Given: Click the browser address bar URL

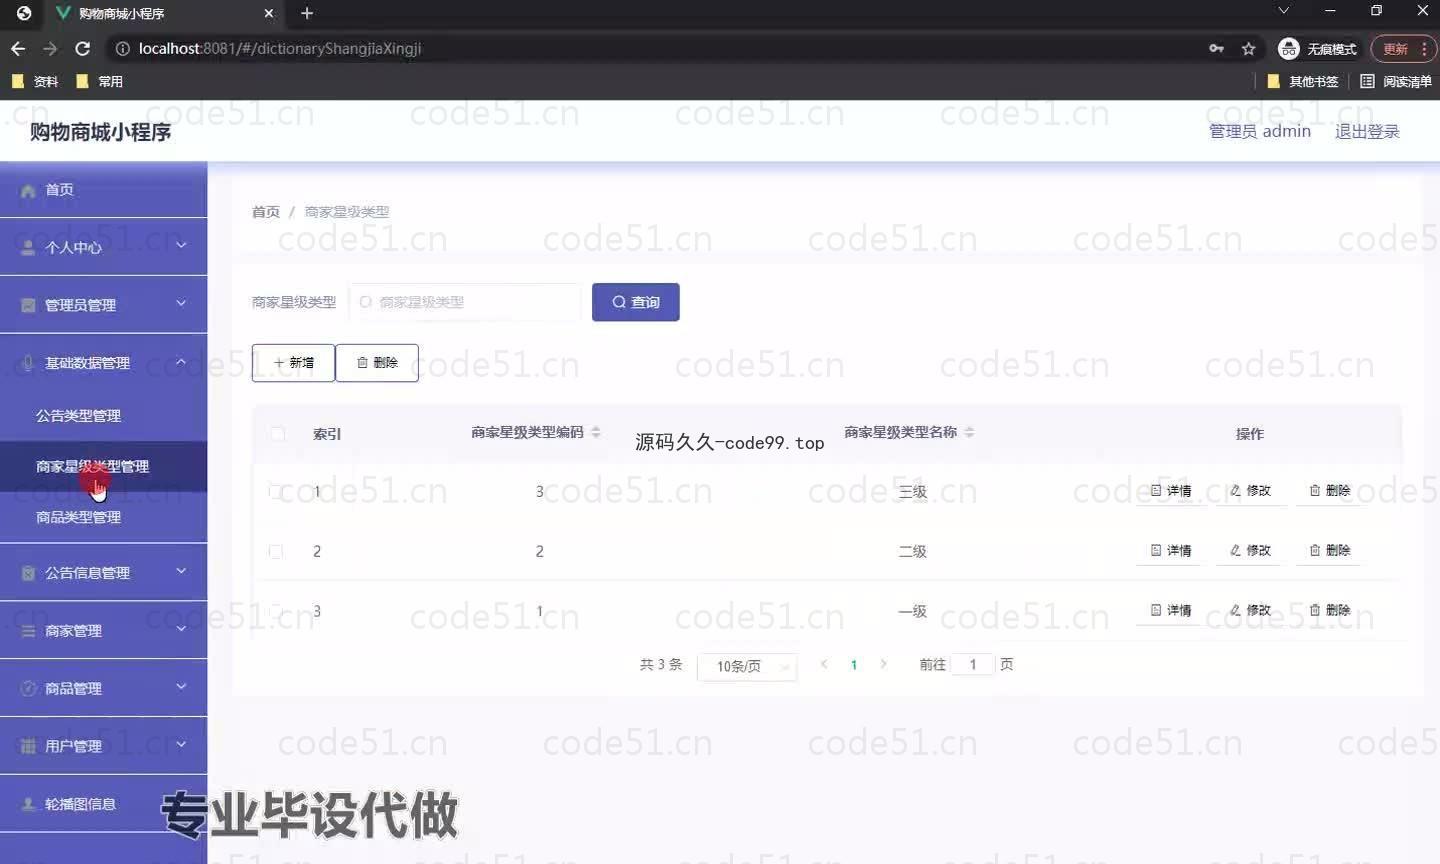Looking at the screenshot, I should [x=280, y=48].
